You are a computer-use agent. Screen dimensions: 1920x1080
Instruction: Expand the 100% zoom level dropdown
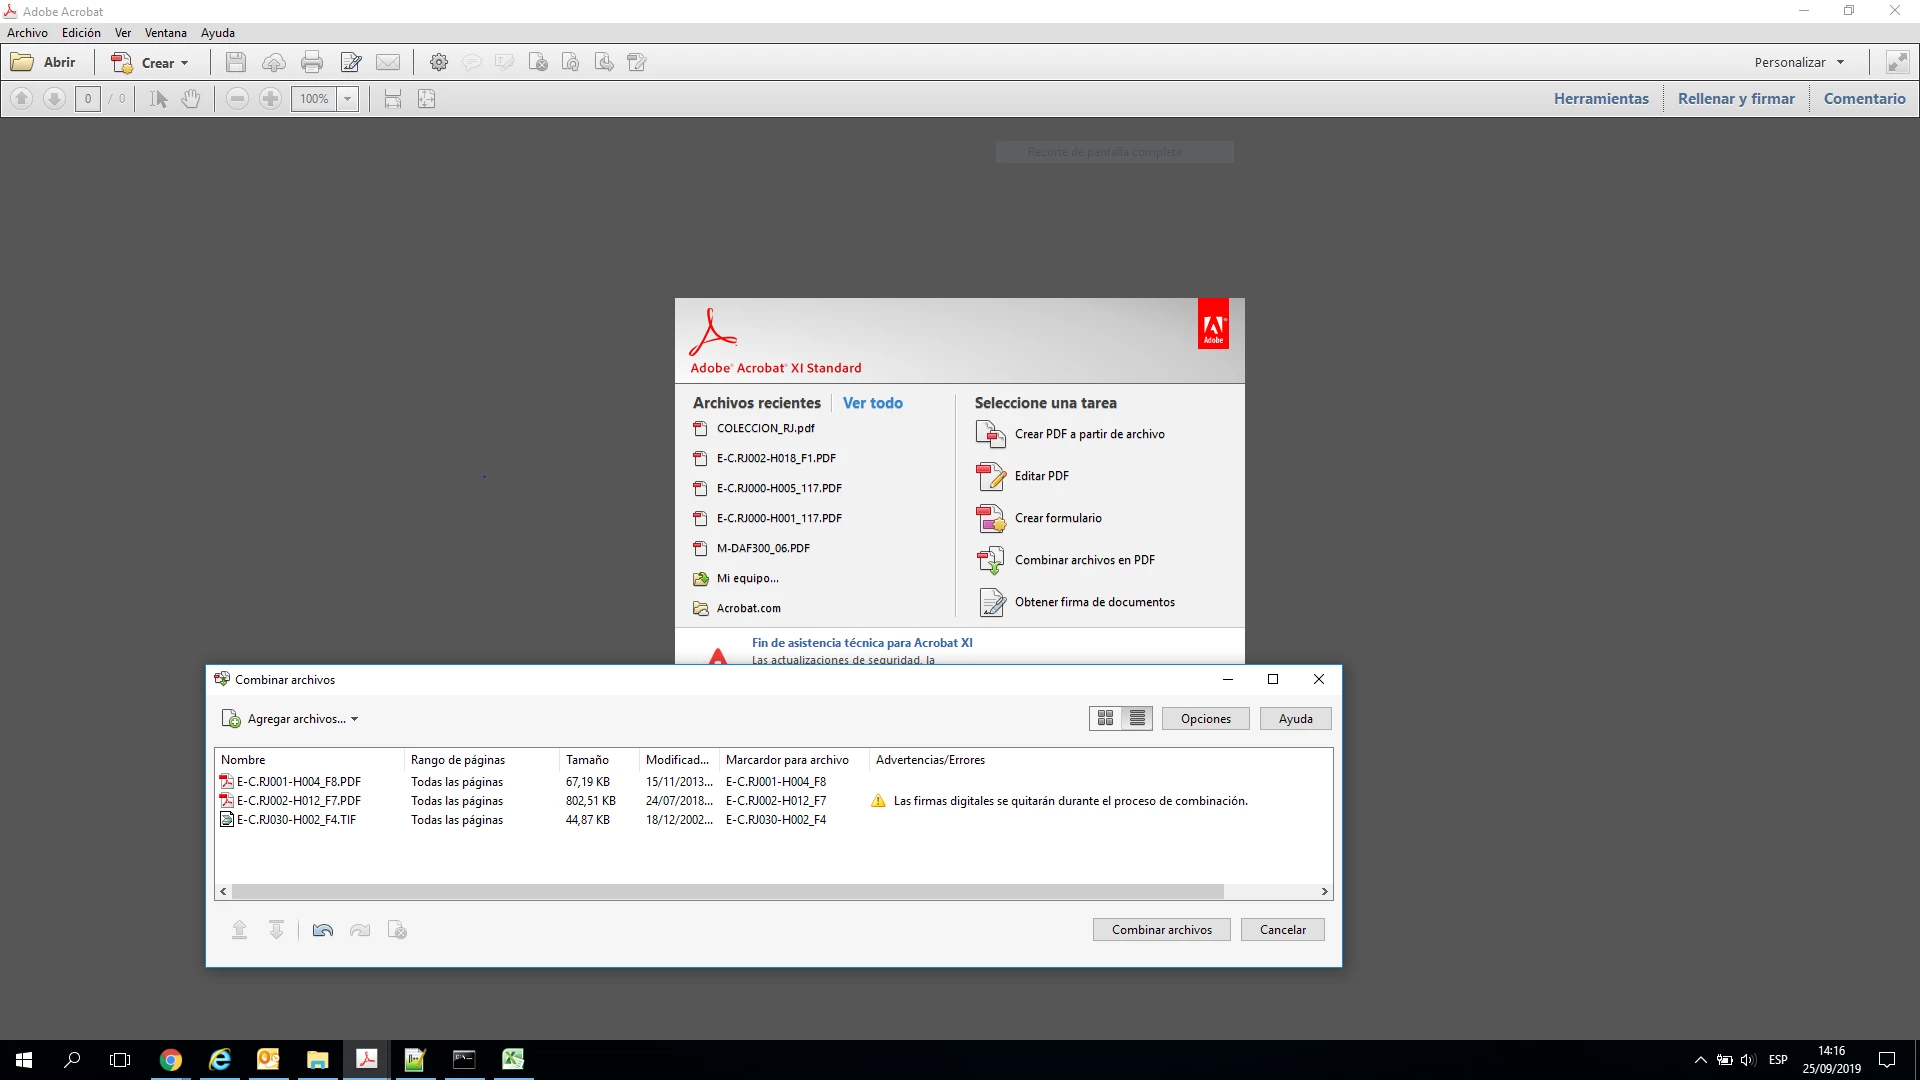pyautogui.click(x=348, y=99)
